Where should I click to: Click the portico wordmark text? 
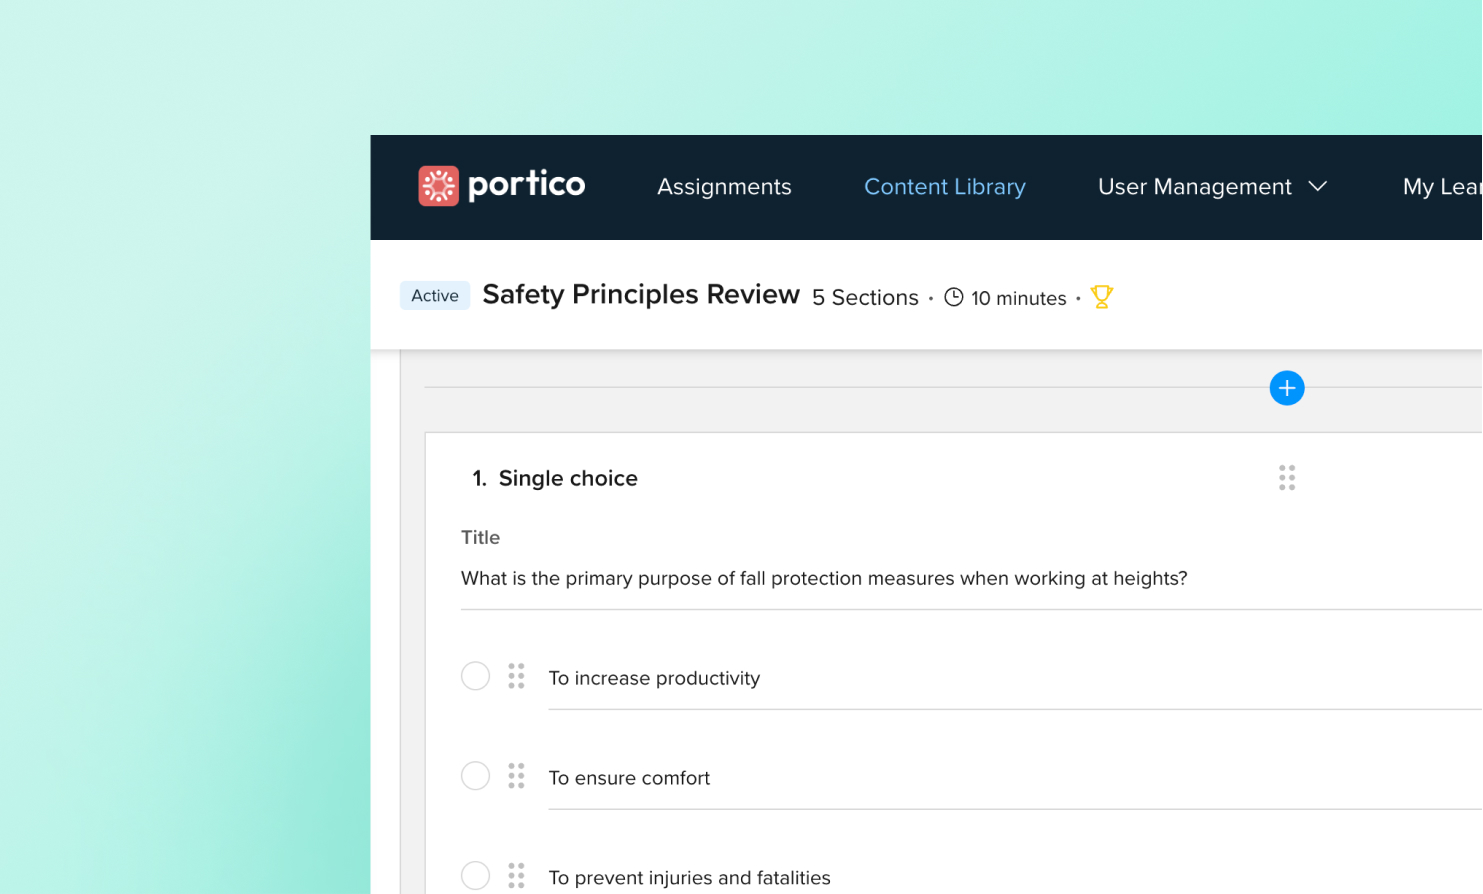[x=526, y=186]
